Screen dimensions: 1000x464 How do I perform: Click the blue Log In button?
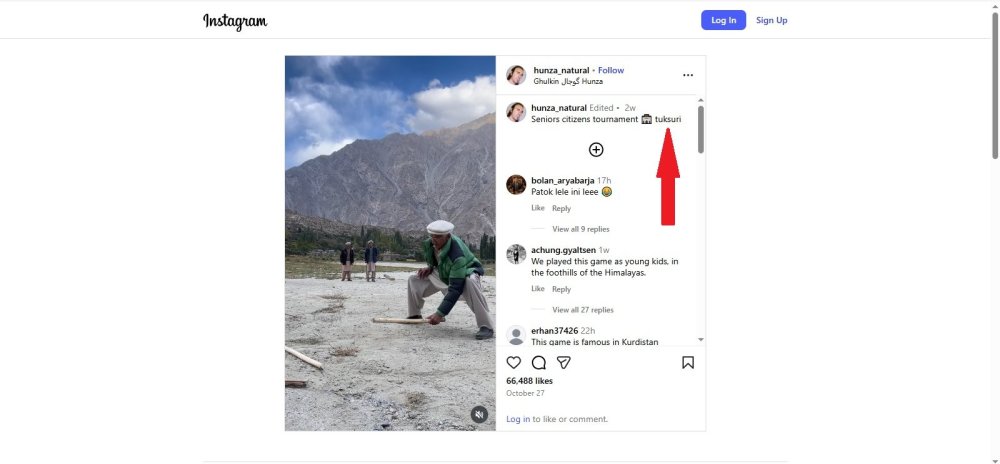[723, 20]
